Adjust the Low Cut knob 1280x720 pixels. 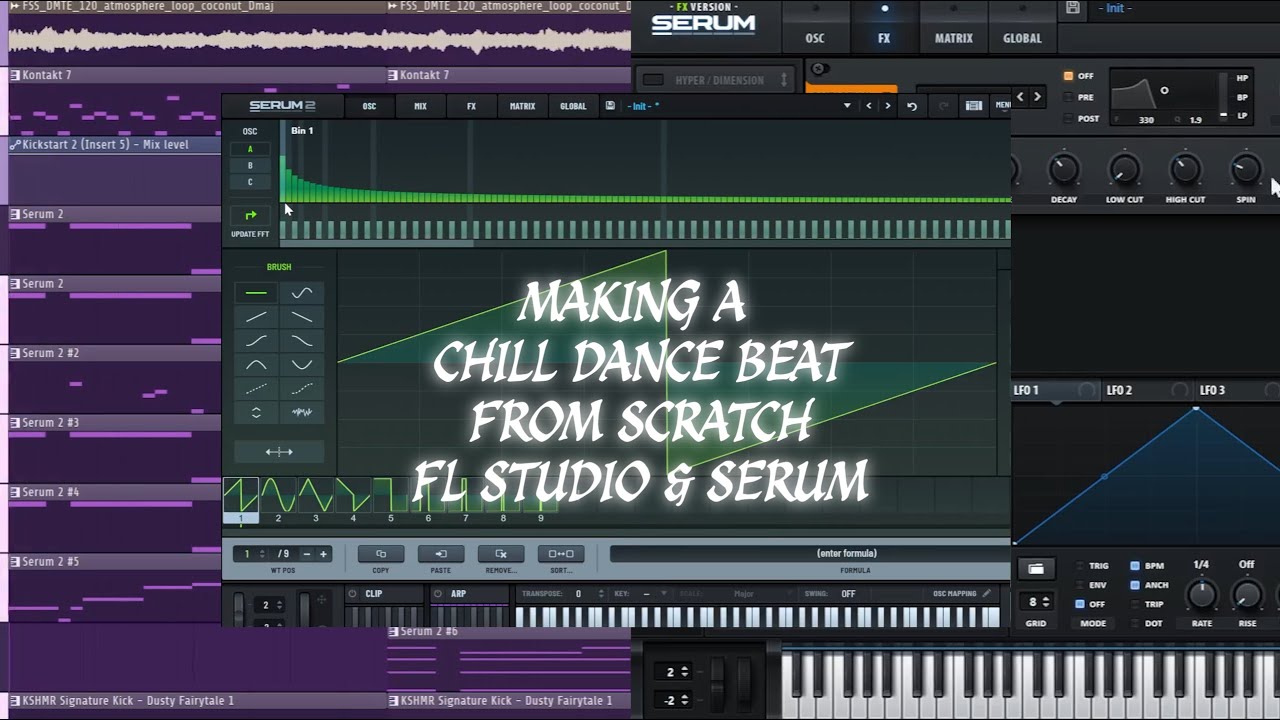(1124, 169)
